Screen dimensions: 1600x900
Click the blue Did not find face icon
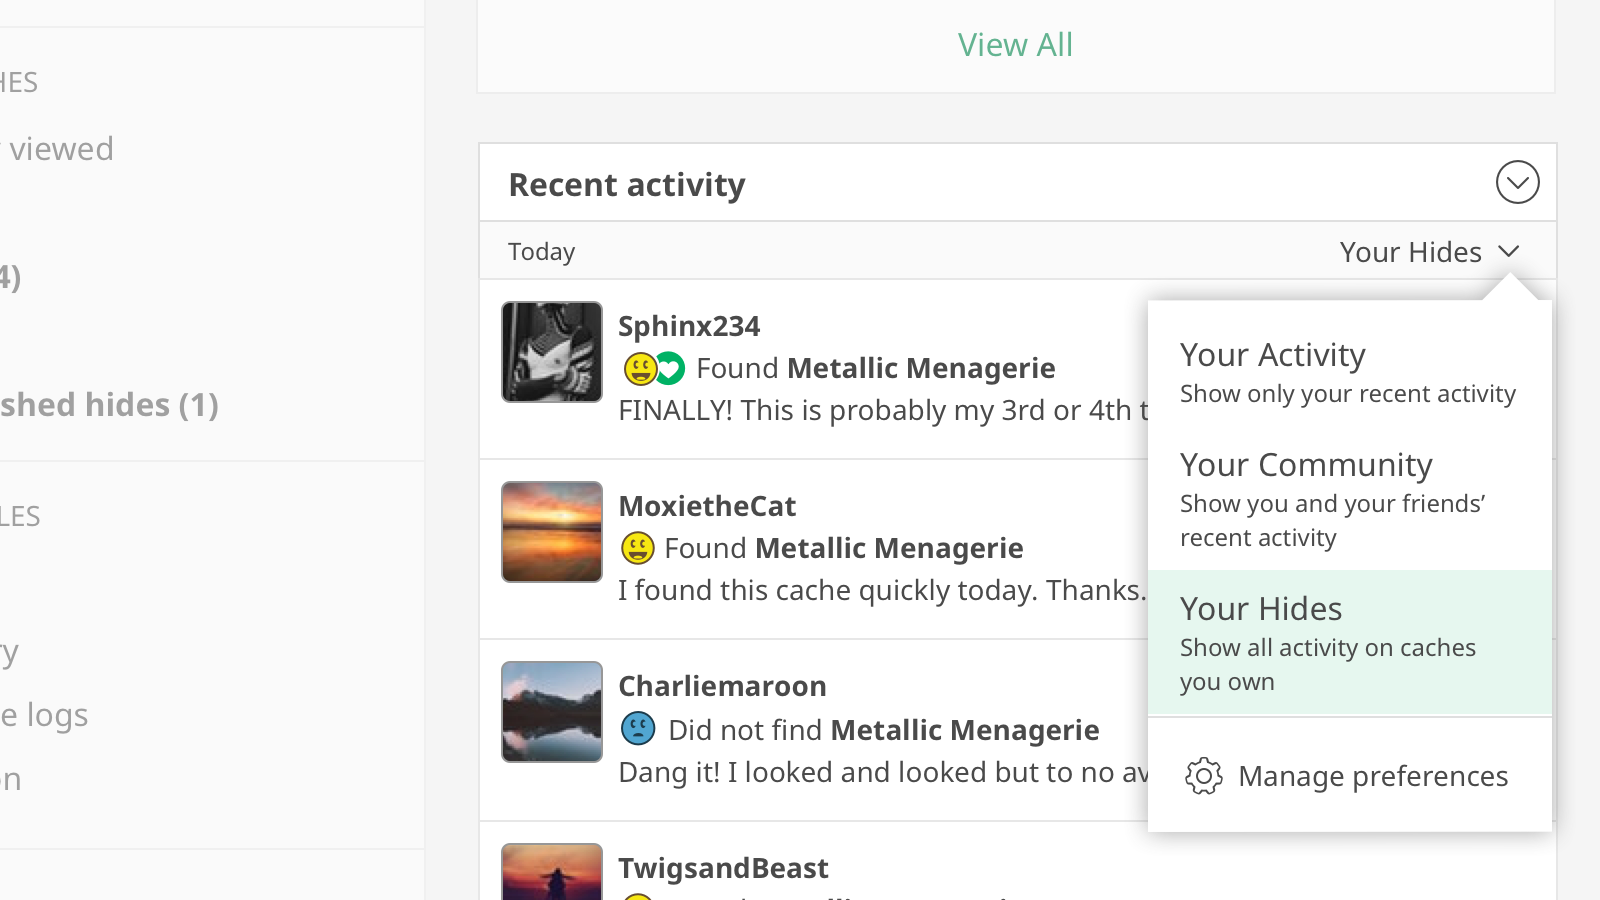638,729
